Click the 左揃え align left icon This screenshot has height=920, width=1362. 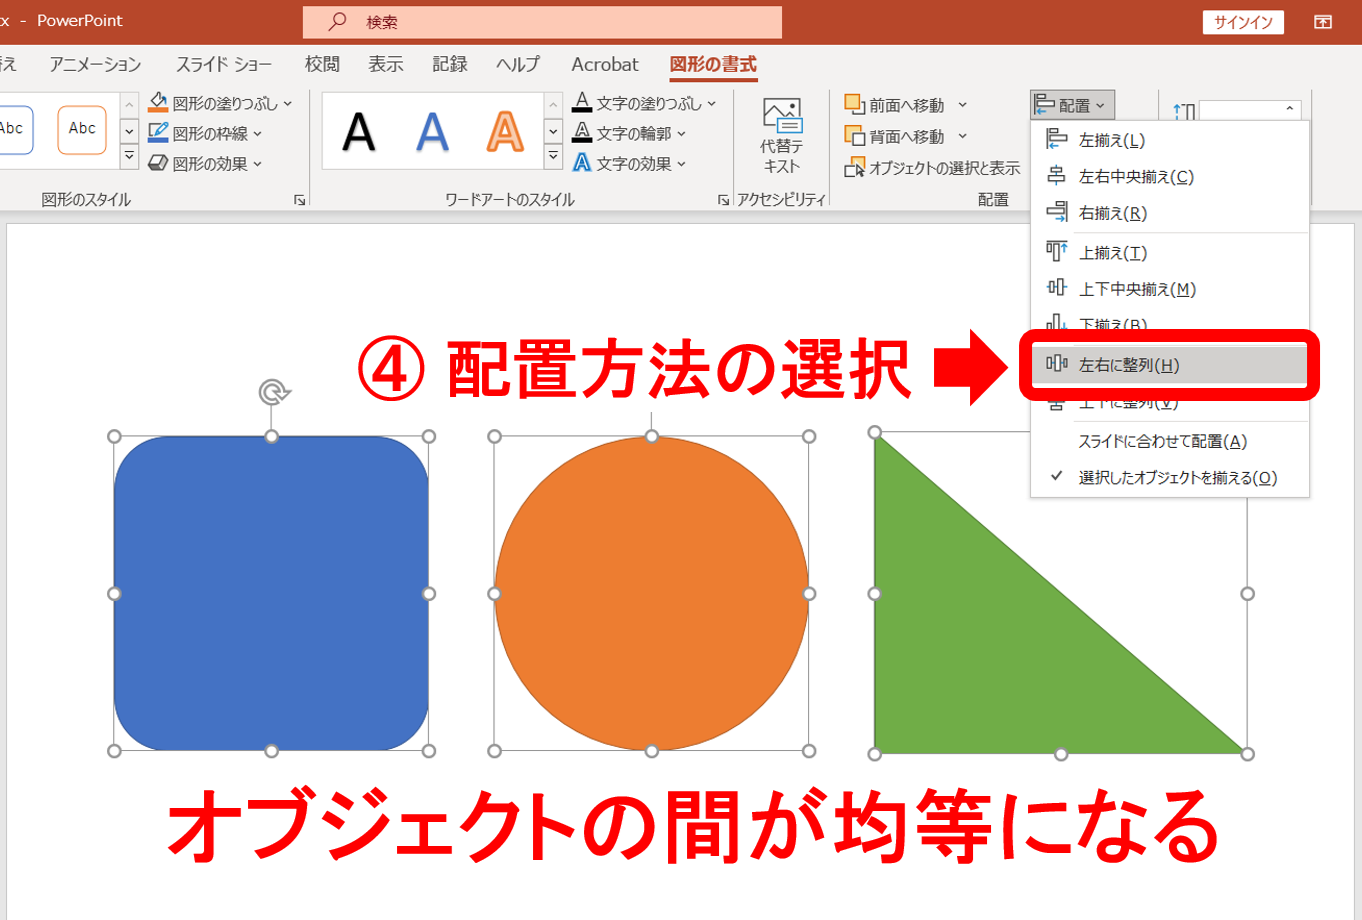click(x=1056, y=139)
